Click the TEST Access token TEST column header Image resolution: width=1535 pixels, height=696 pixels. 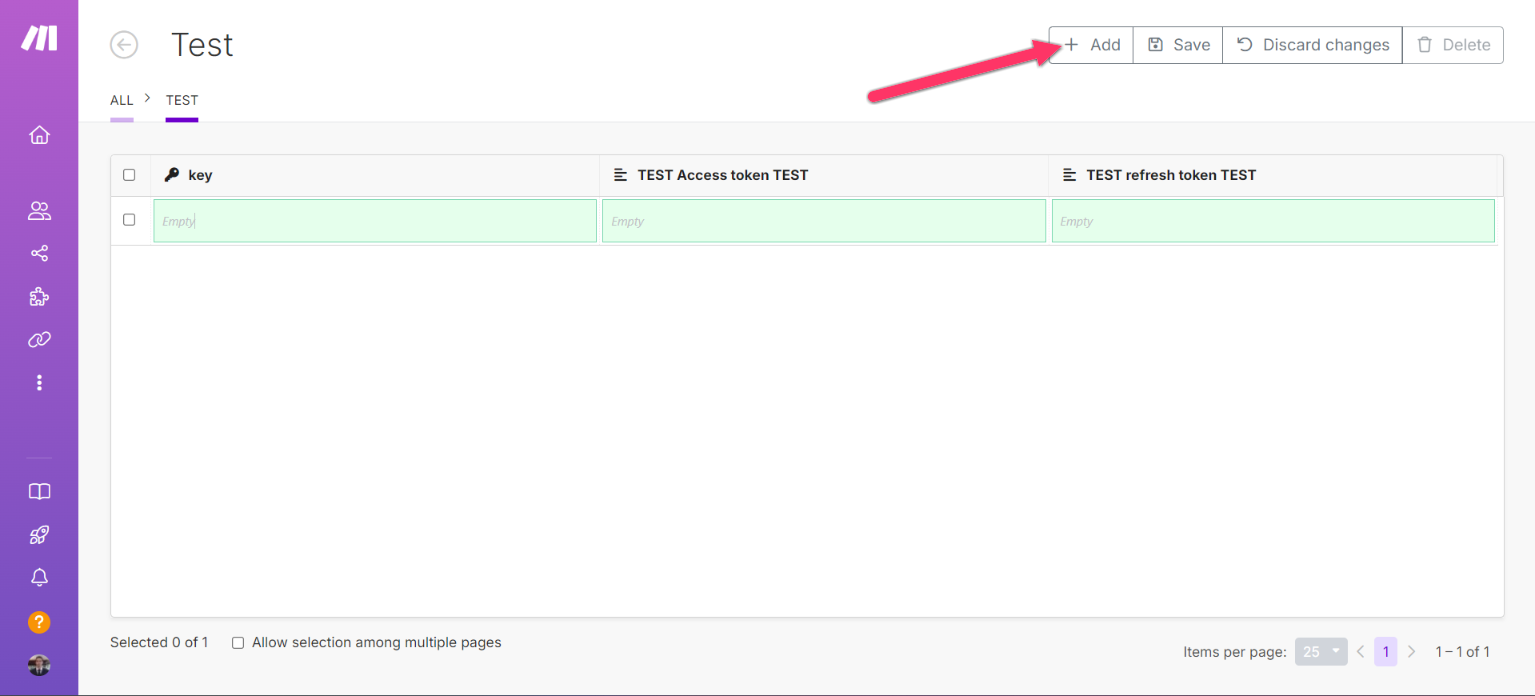pyautogui.click(x=722, y=175)
